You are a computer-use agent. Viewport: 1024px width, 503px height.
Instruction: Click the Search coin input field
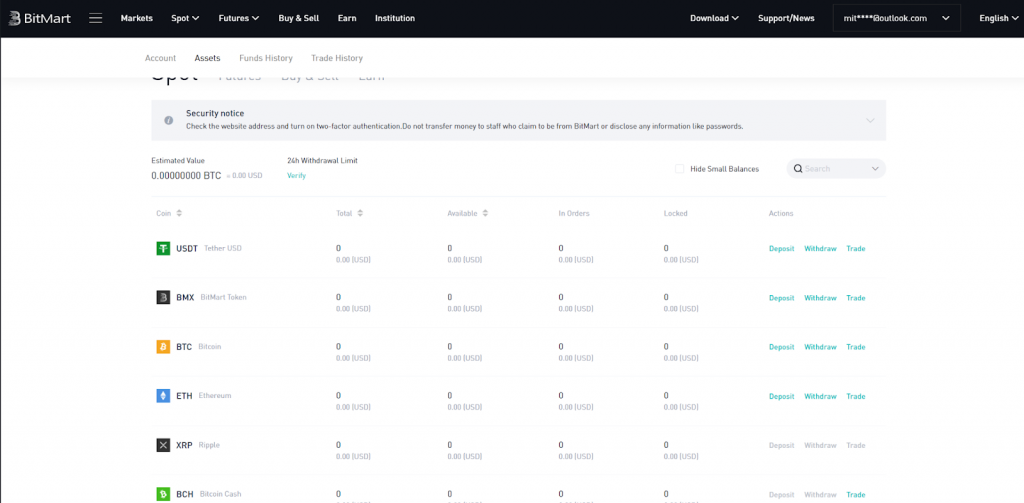click(836, 169)
